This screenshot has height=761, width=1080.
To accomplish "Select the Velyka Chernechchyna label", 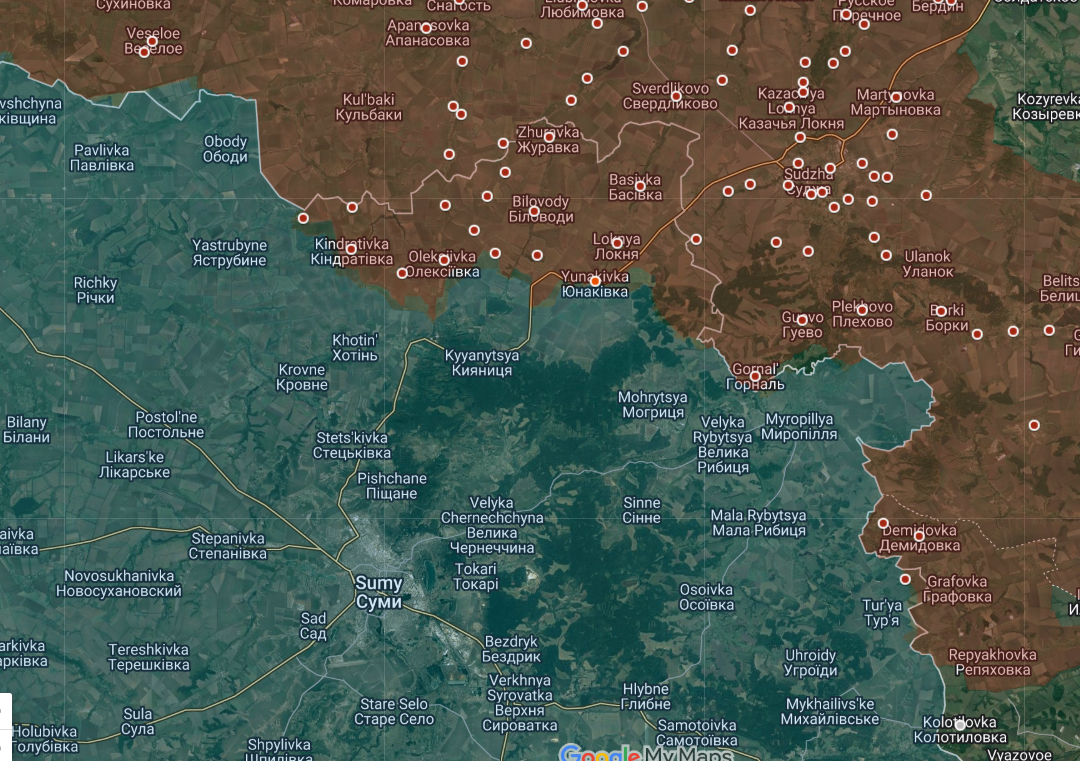I will point(492,525).
